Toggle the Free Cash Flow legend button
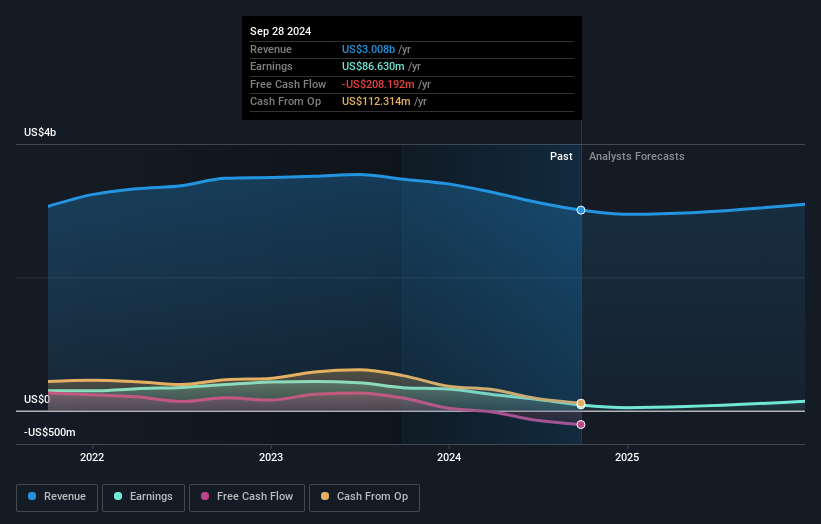Viewport: 821px width, 524px height. [x=247, y=497]
